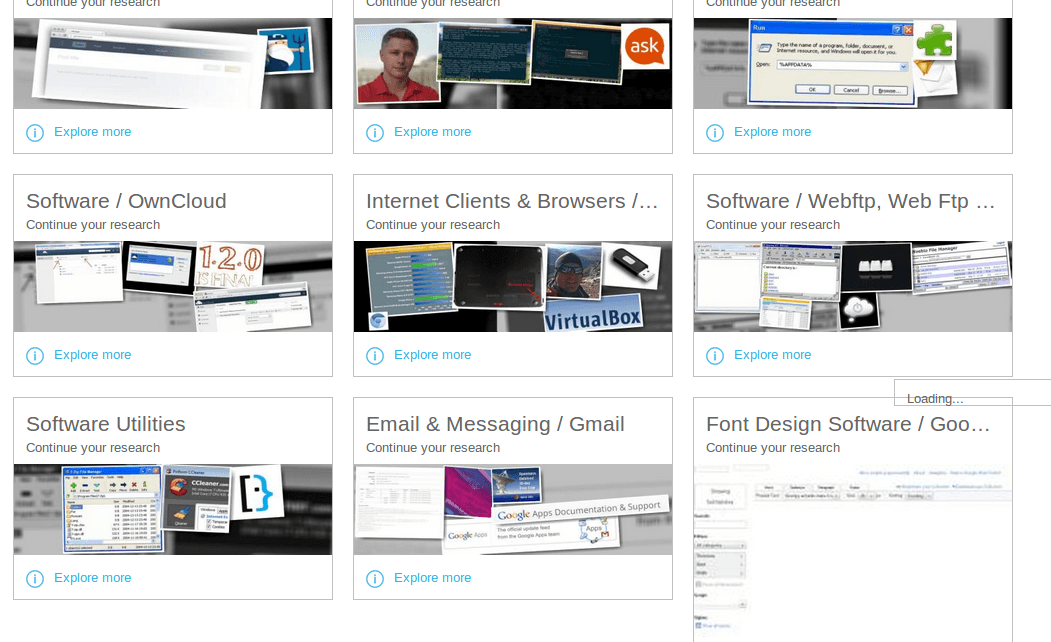Click the info icon below the pirate-mascot image
This screenshot has width=1051, height=642.
[x=35, y=133]
